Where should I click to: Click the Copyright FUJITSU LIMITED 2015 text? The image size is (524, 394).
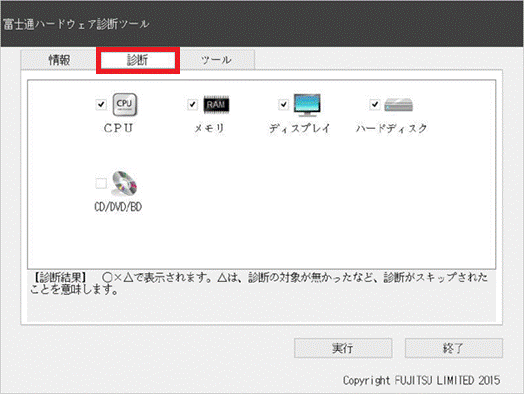(x=421, y=380)
